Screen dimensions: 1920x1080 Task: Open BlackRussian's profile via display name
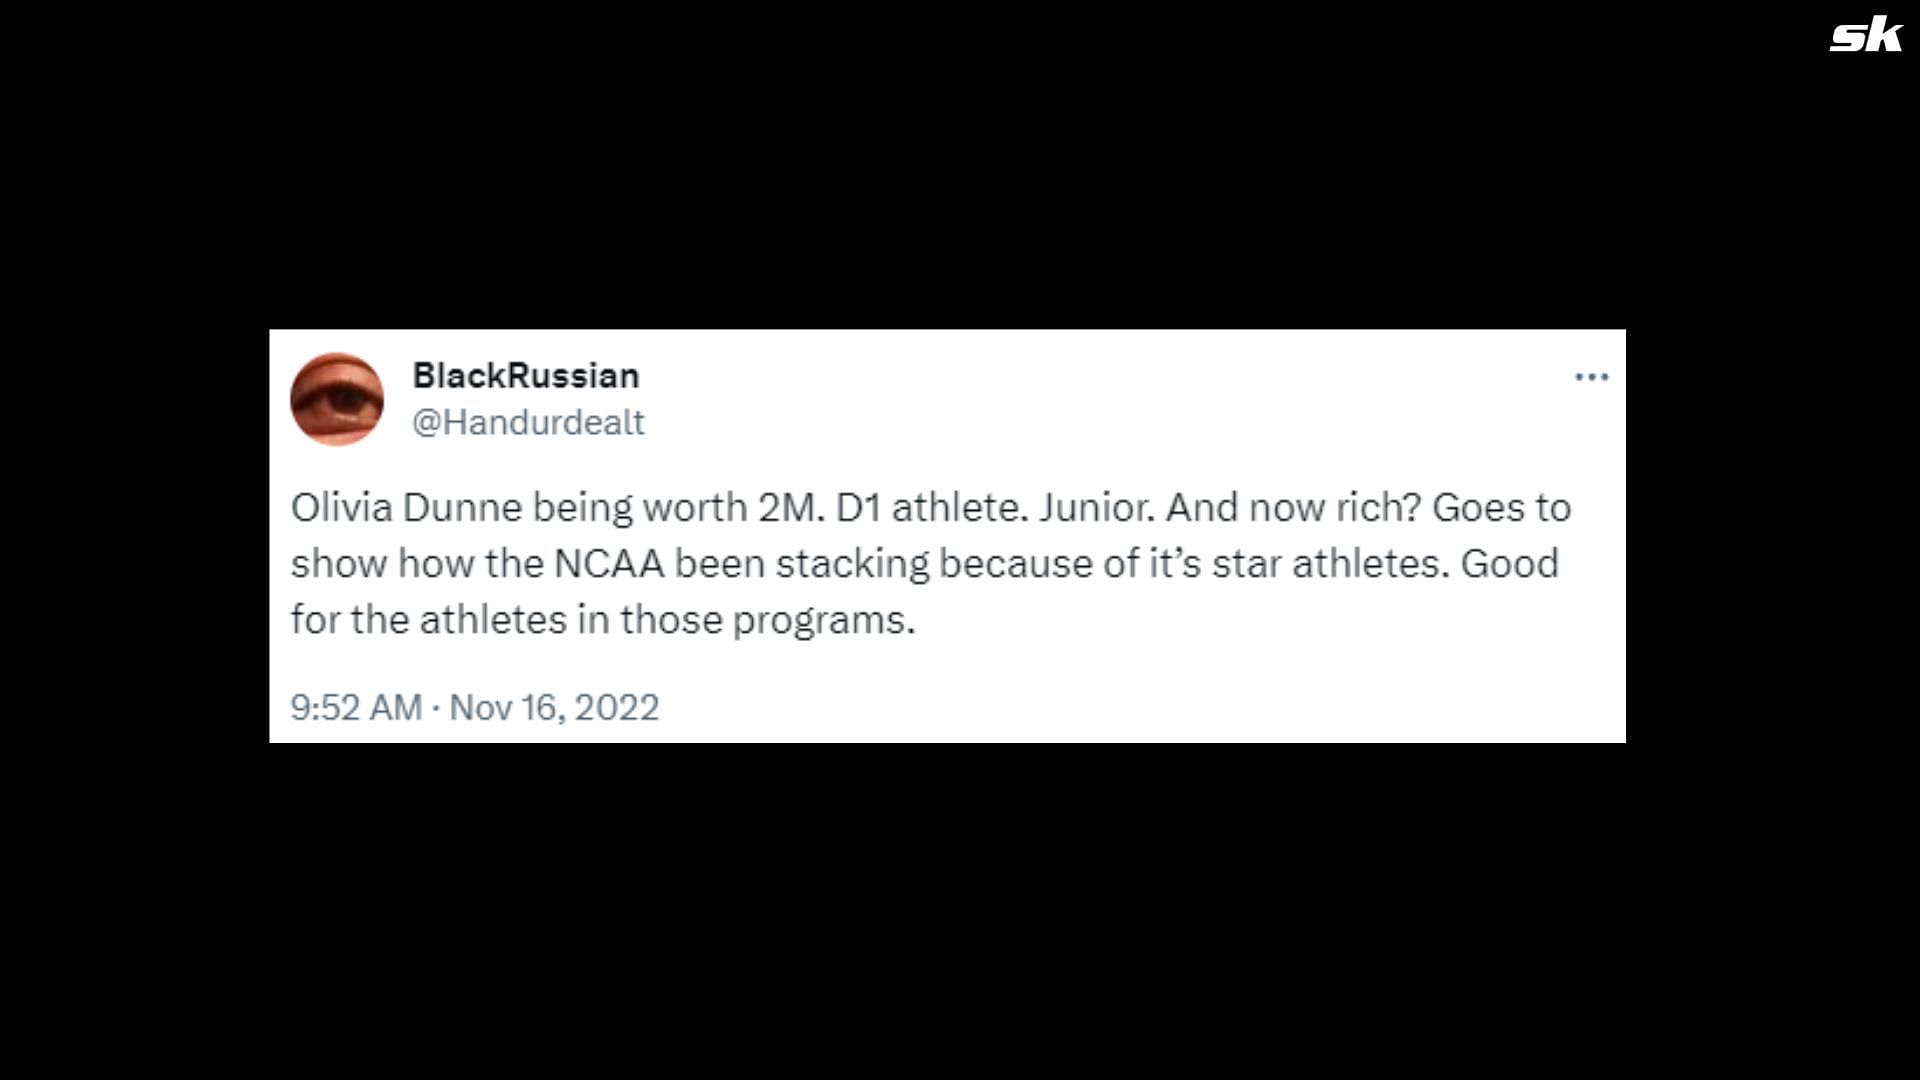tap(526, 376)
